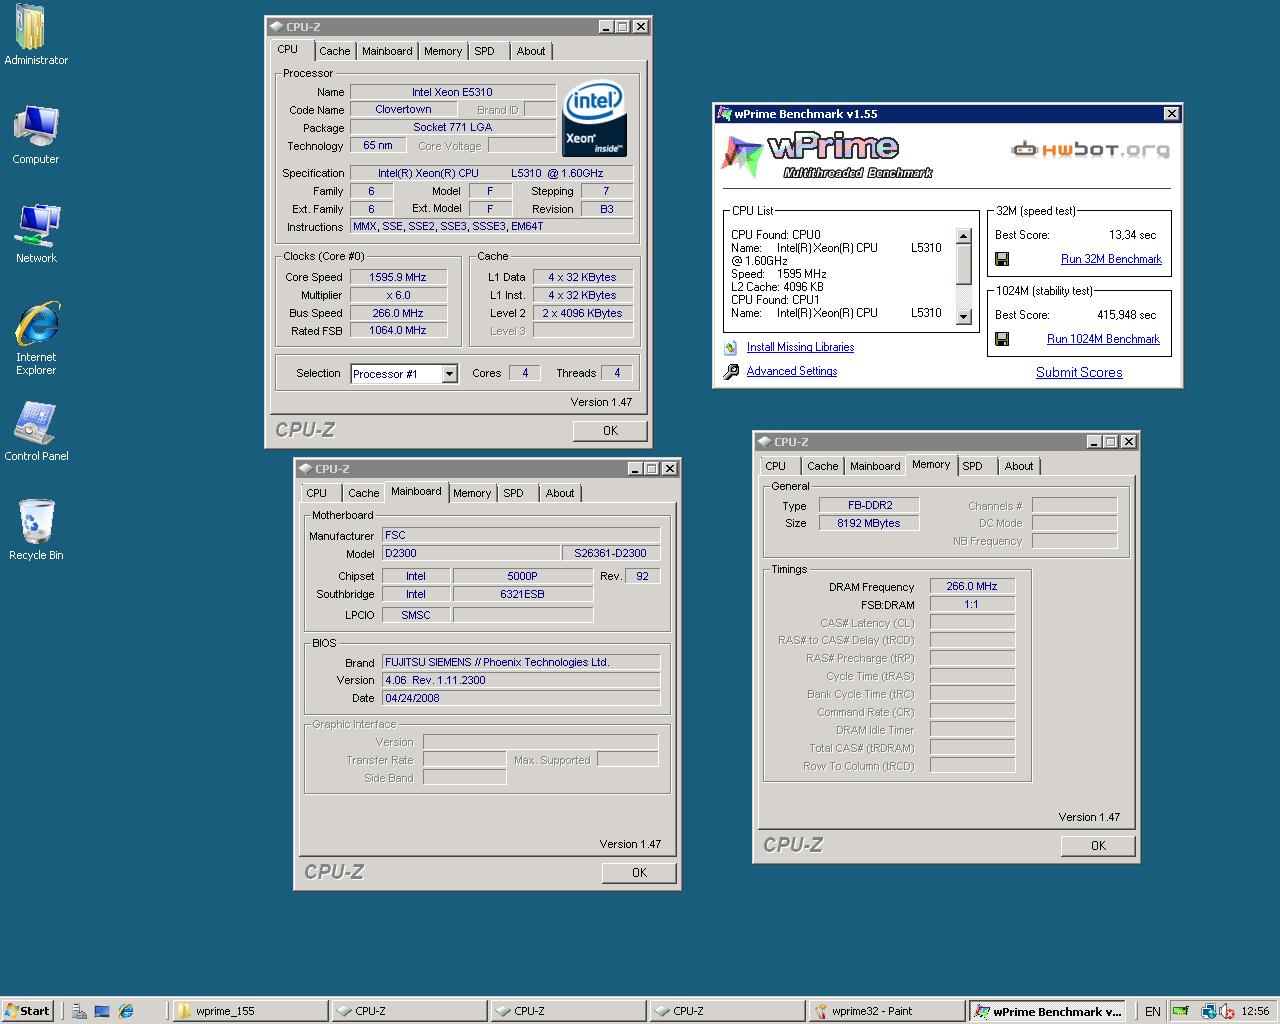Click the FB-DDR2 memory type value
Viewport: 1280px width, 1024px height.
click(x=869, y=505)
